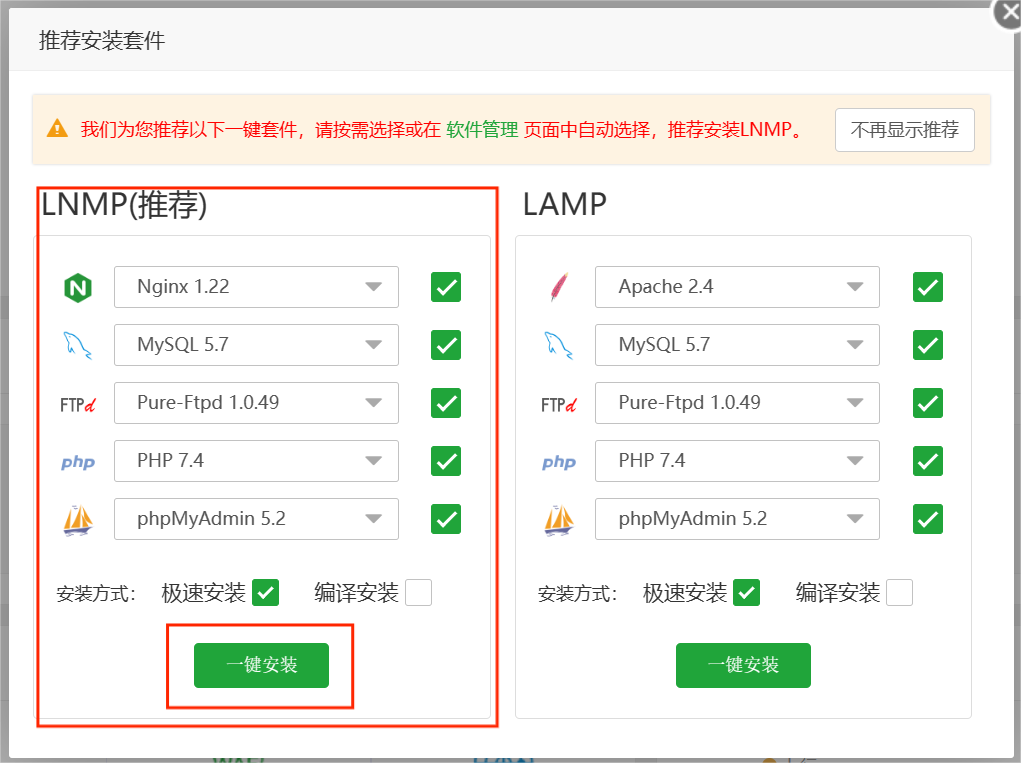Click 一键安装 button under LAMP
The height and width of the screenshot is (763, 1021).
click(x=743, y=665)
